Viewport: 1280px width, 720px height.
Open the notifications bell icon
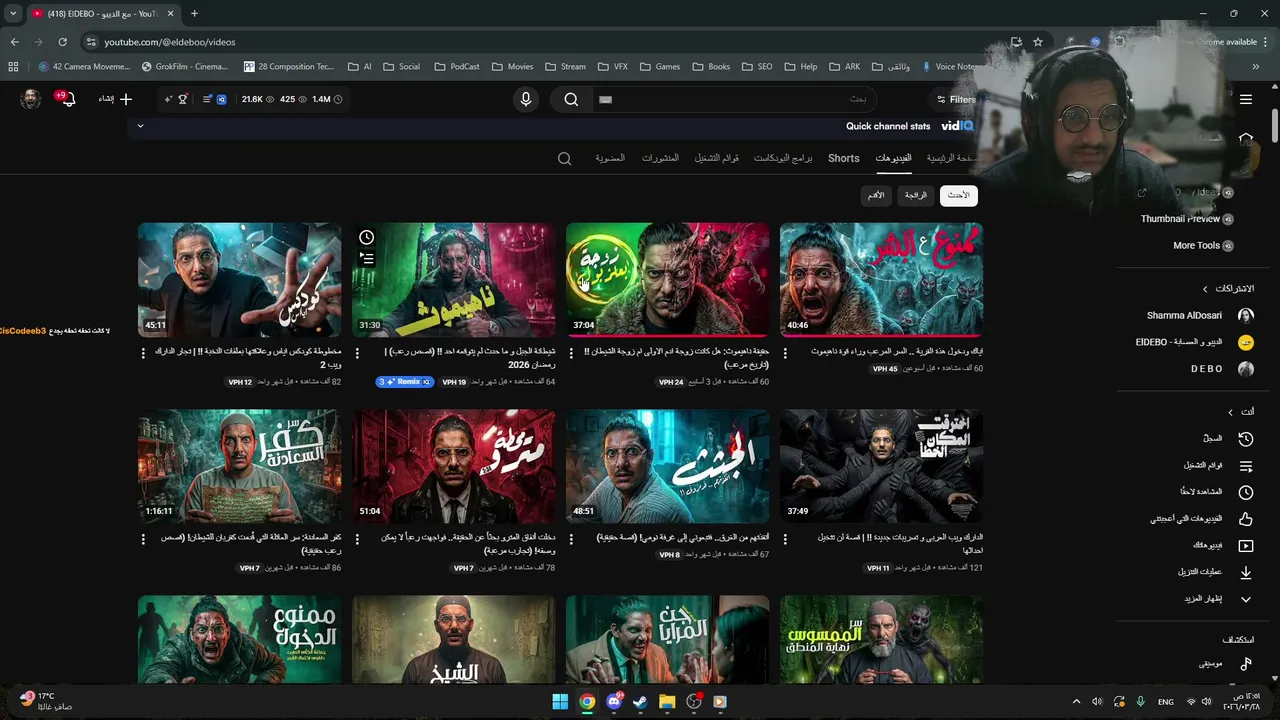click(x=67, y=99)
